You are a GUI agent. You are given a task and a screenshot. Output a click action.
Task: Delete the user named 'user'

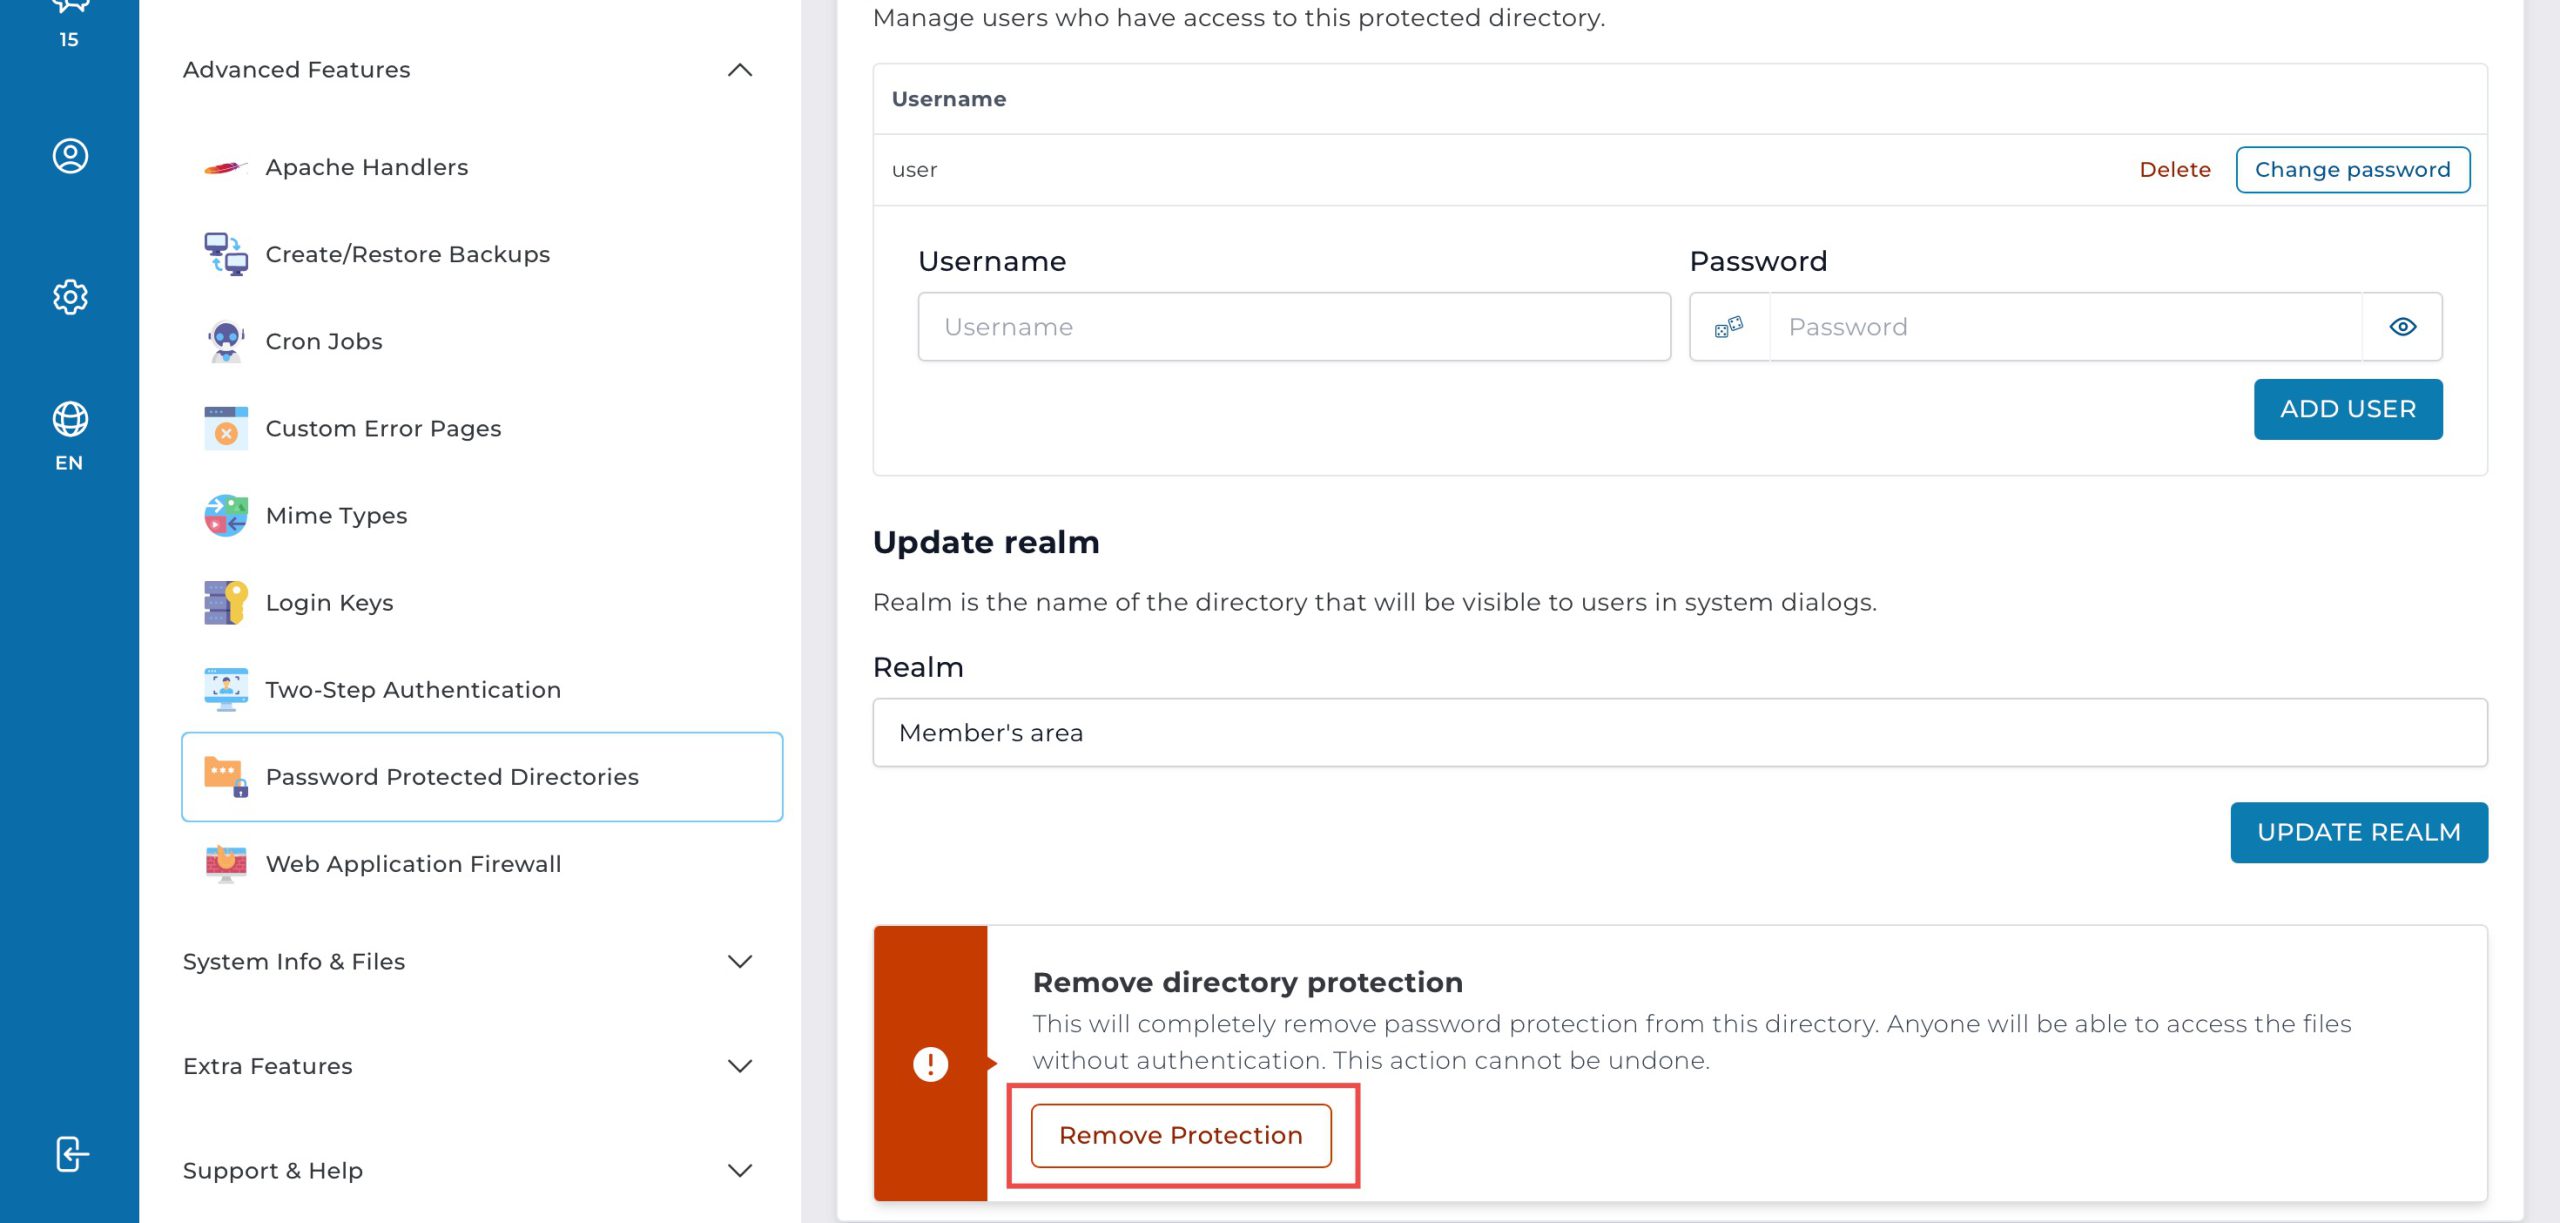coord(2174,170)
